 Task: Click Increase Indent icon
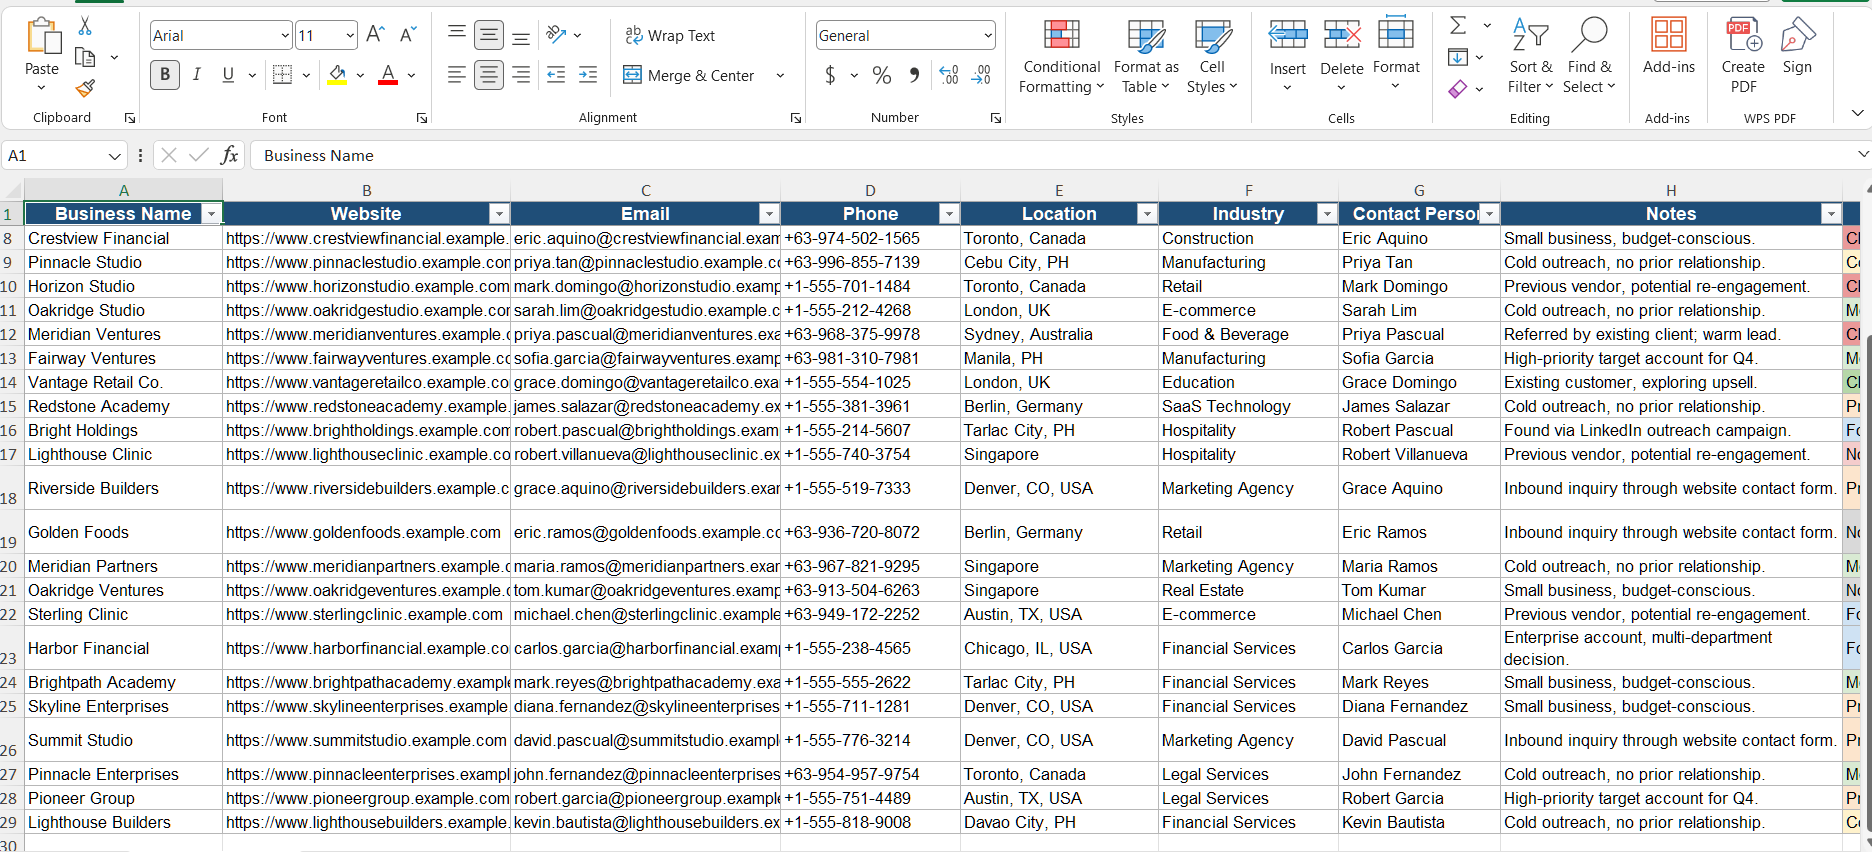point(588,75)
